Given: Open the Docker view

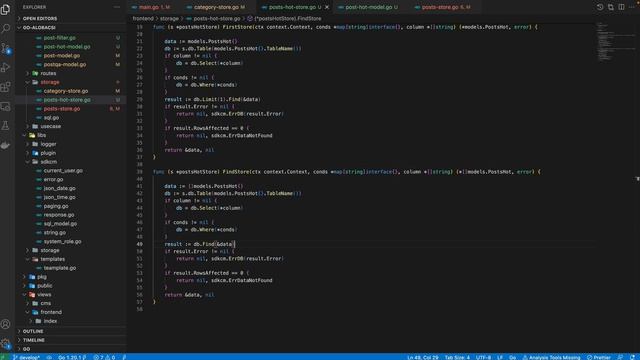Looking at the screenshot, I should point(6,145).
